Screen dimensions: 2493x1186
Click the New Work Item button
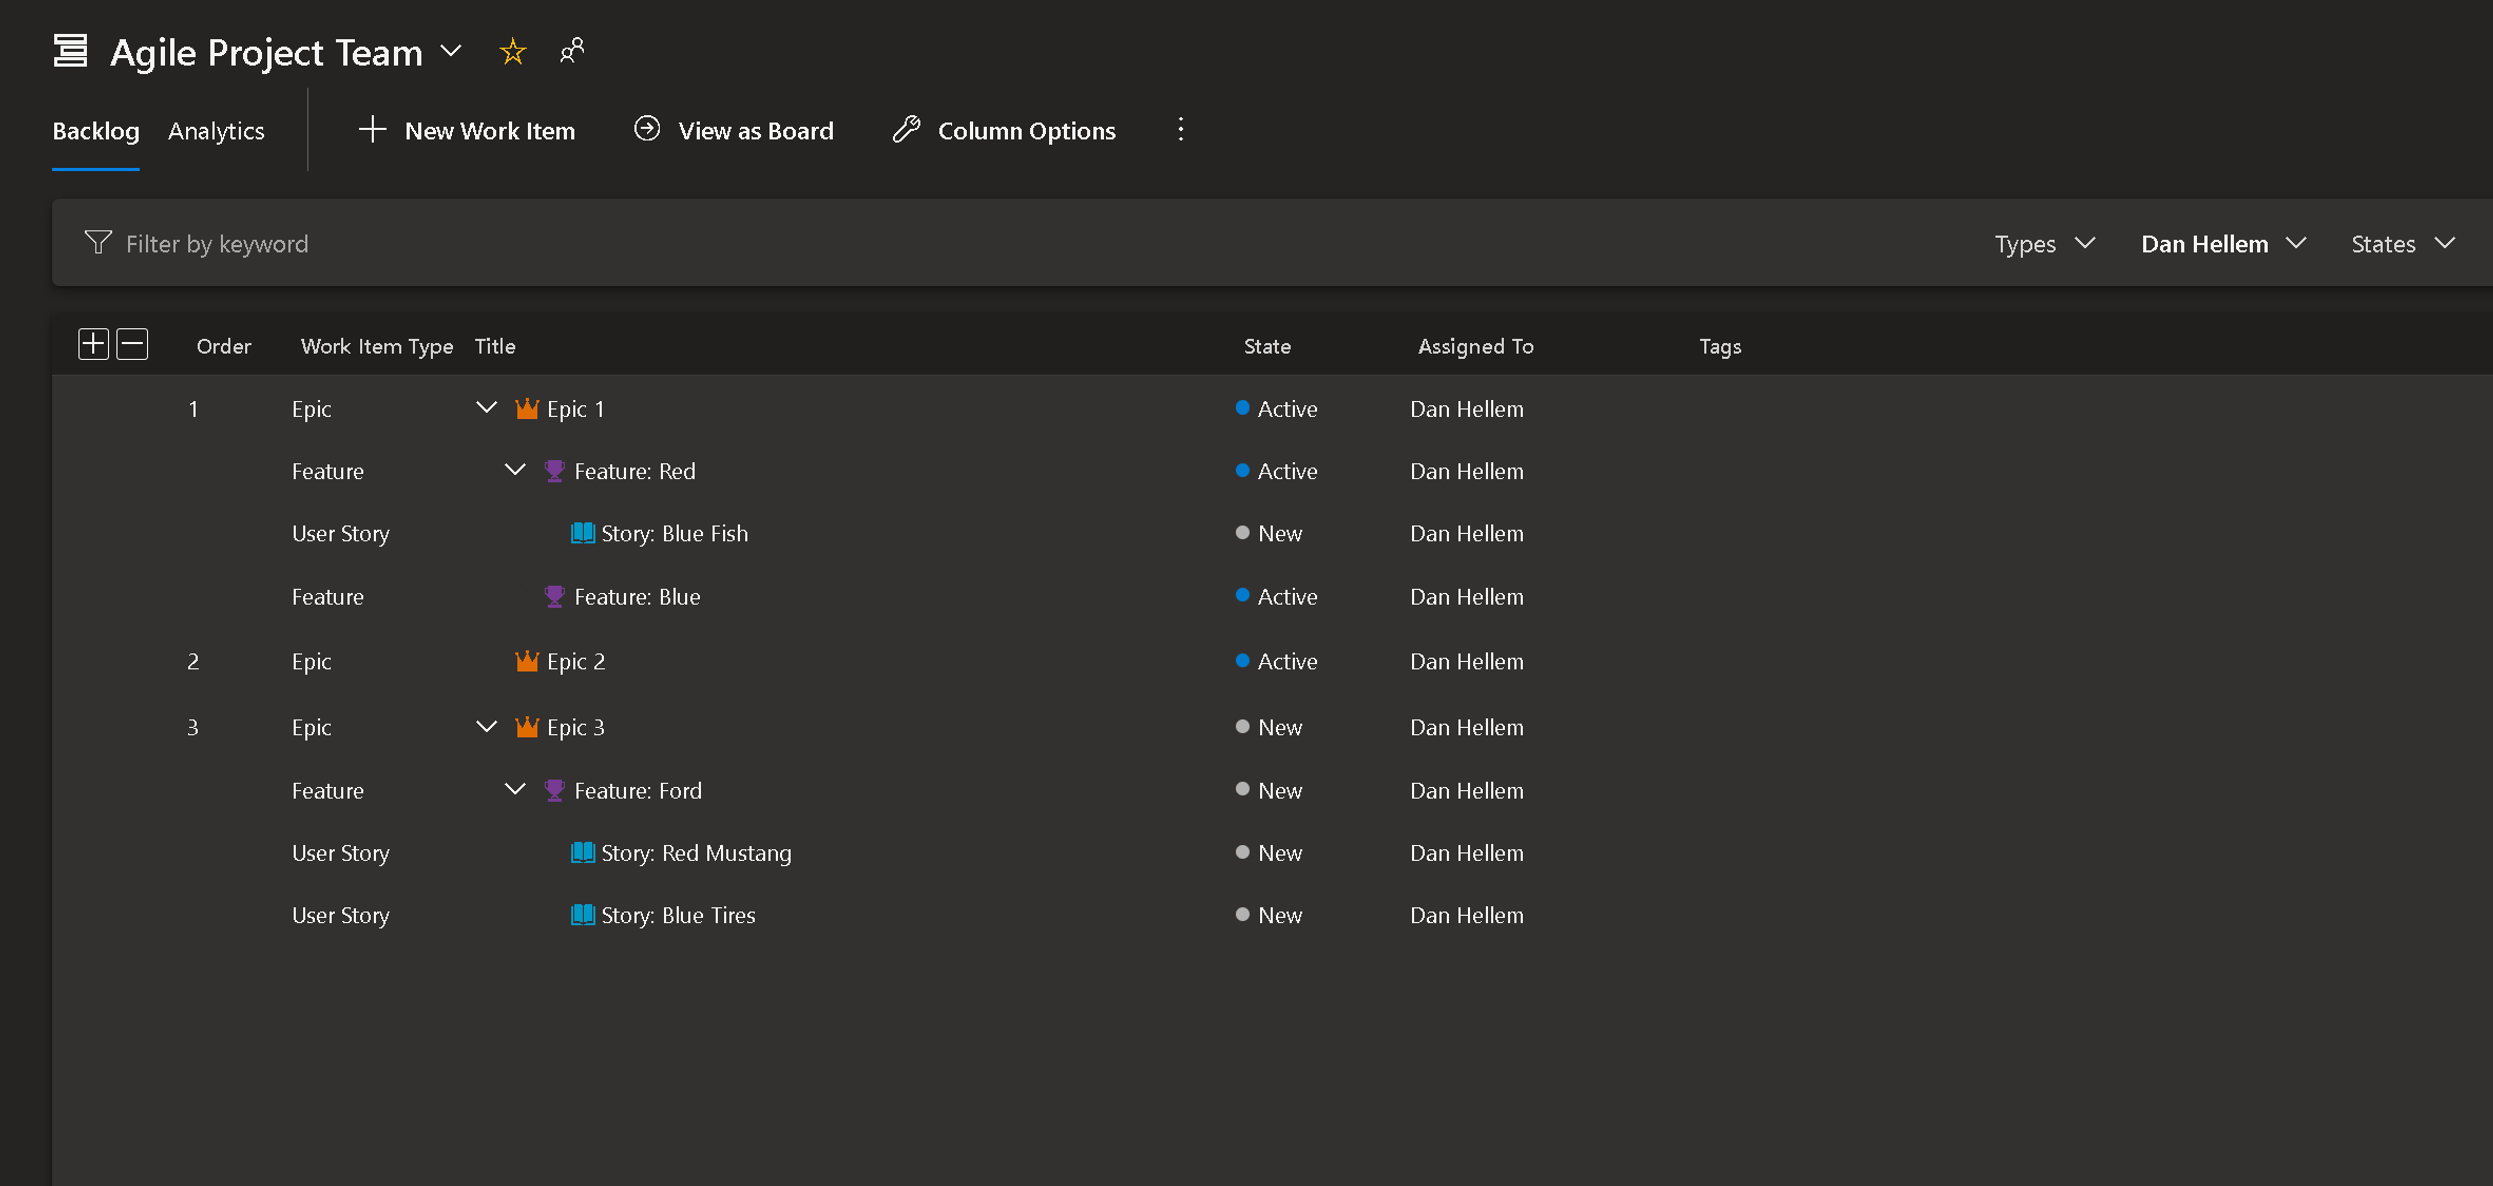[466, 131]
